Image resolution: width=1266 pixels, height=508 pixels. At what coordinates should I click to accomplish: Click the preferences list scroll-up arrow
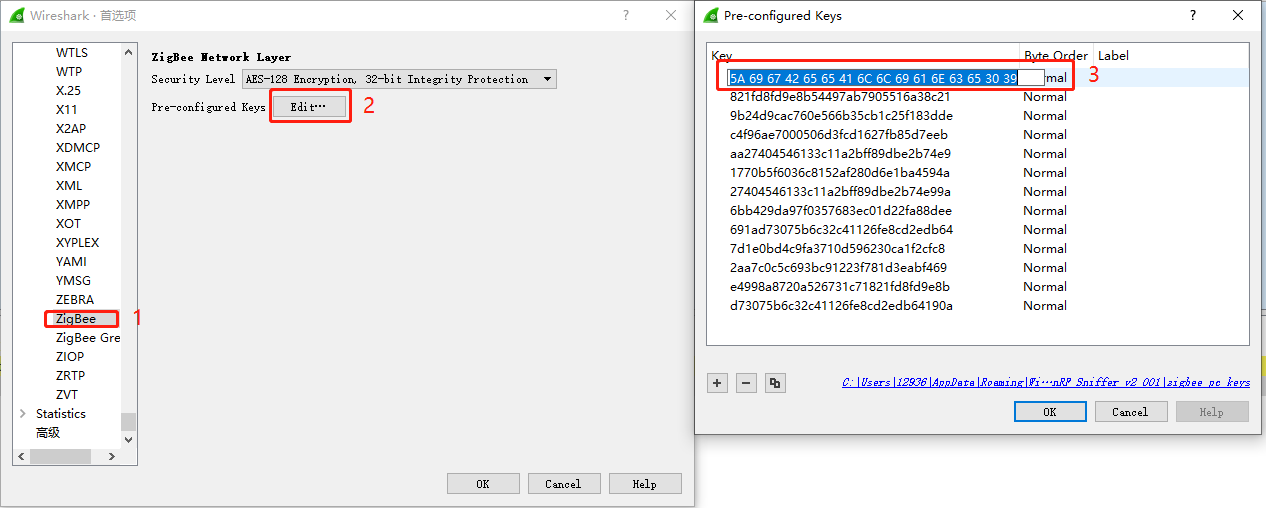128,51
